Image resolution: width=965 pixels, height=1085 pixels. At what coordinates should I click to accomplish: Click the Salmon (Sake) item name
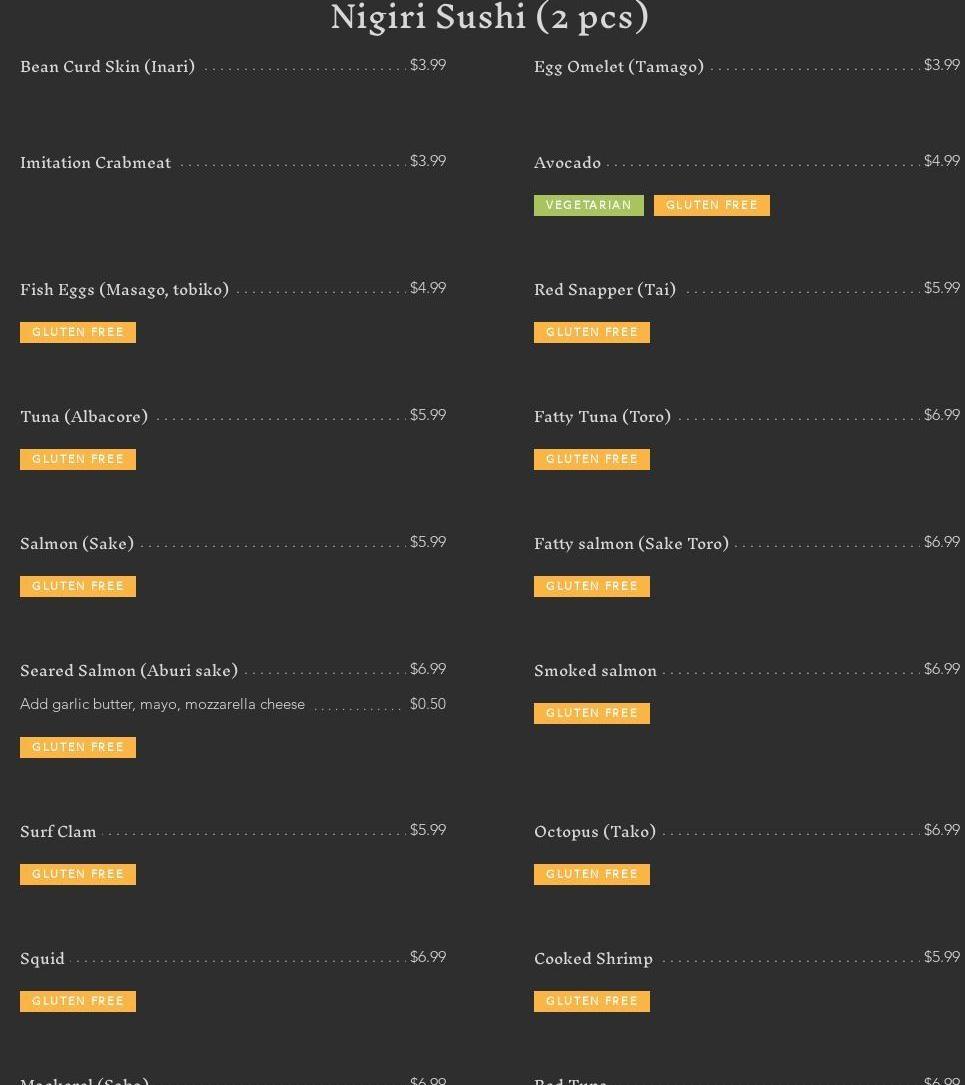point(77,544)
